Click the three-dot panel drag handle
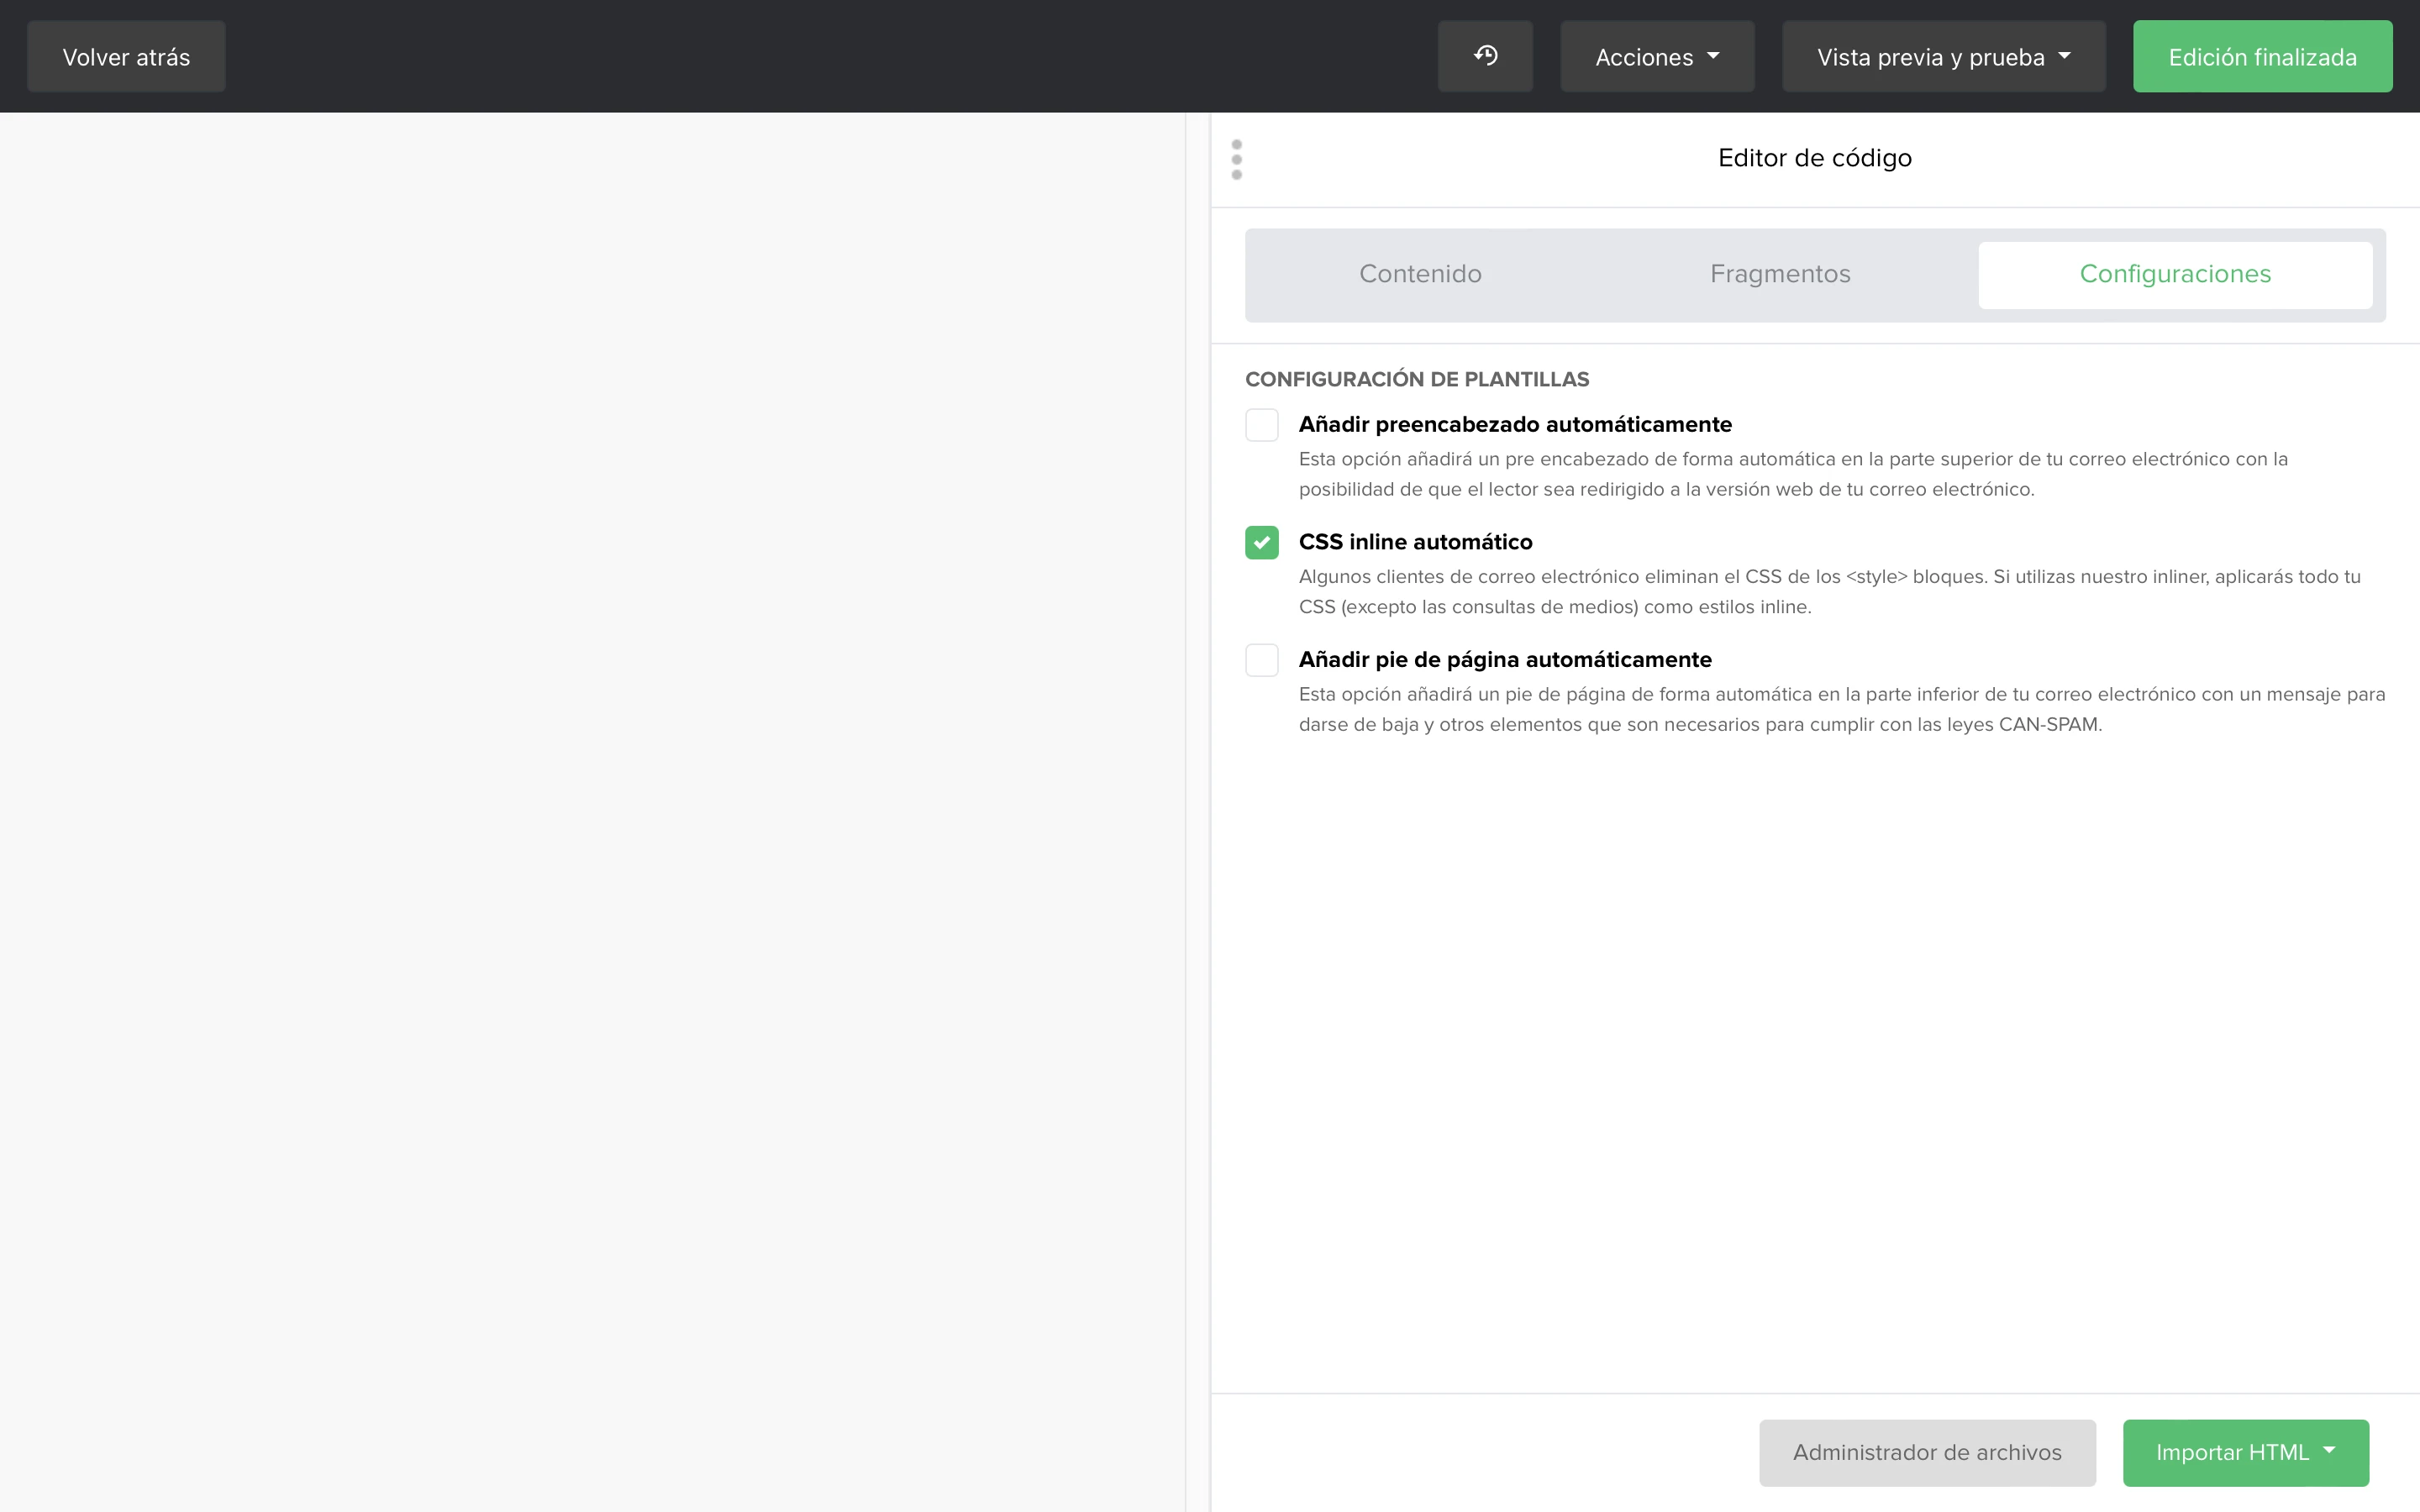The image size is (2420, 1512). pyautogui.click(x=1237, y=160)
